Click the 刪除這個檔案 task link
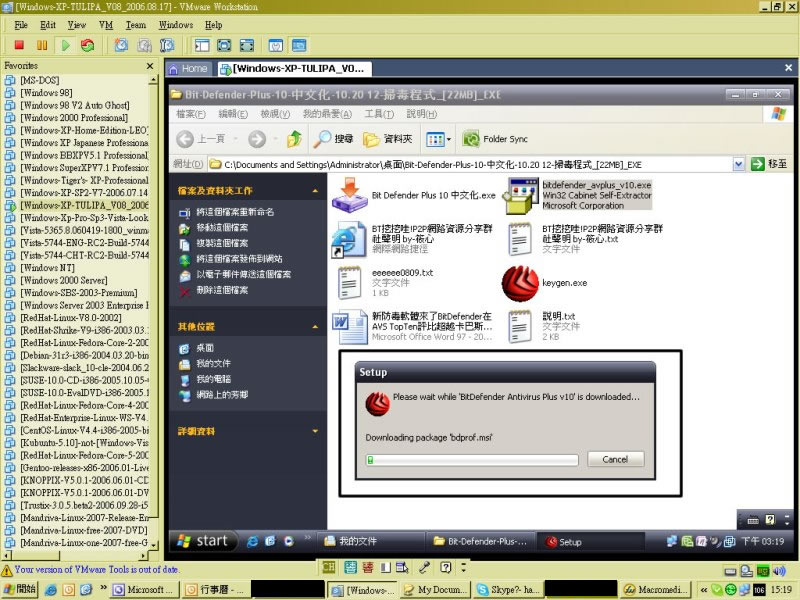The image size is (800, 600). coord(222,290)
